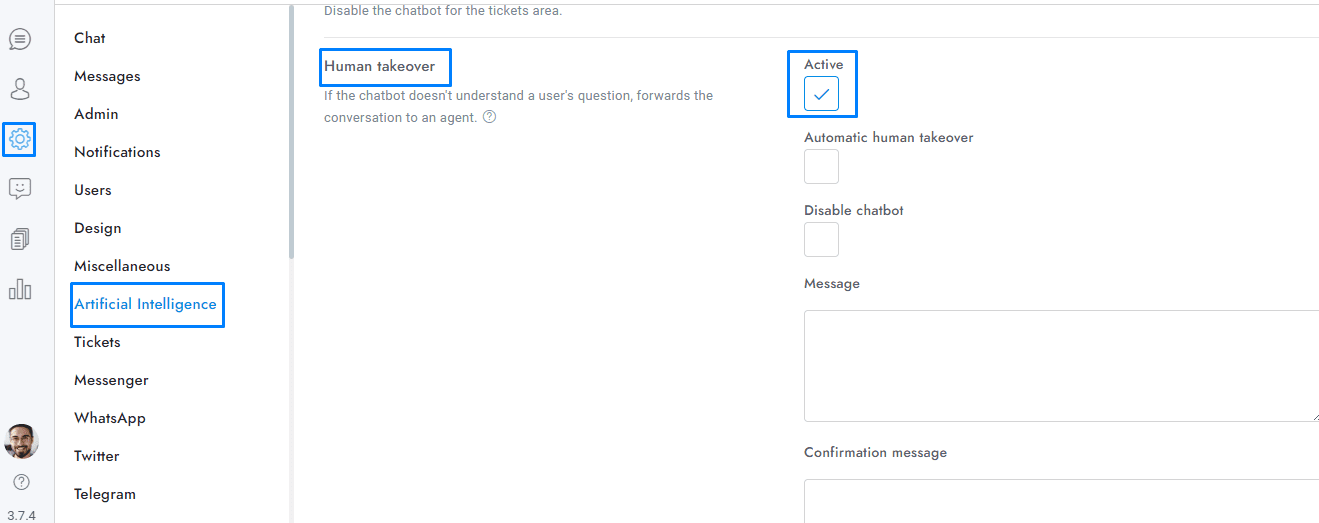Open the conversations chat bubble icon
1319x523 pixels.
click(20, 39)
